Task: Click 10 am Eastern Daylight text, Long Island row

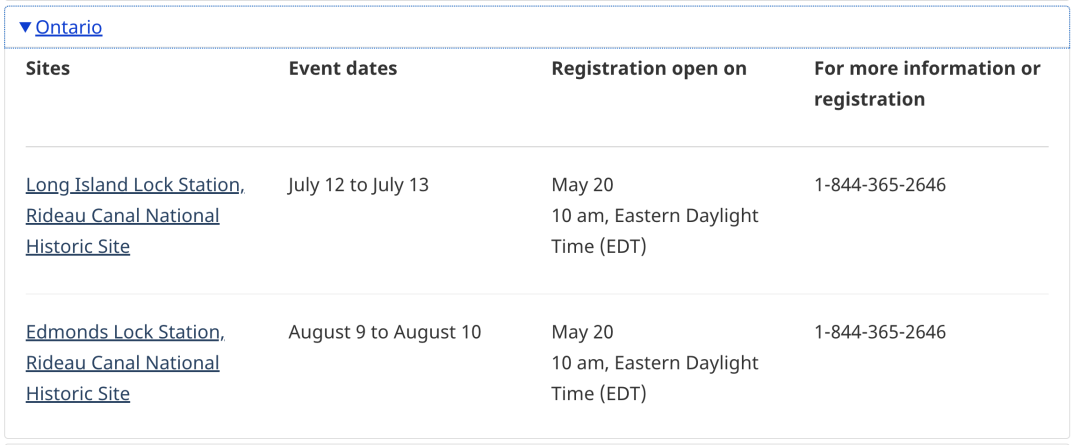Action: click(655, 216)
